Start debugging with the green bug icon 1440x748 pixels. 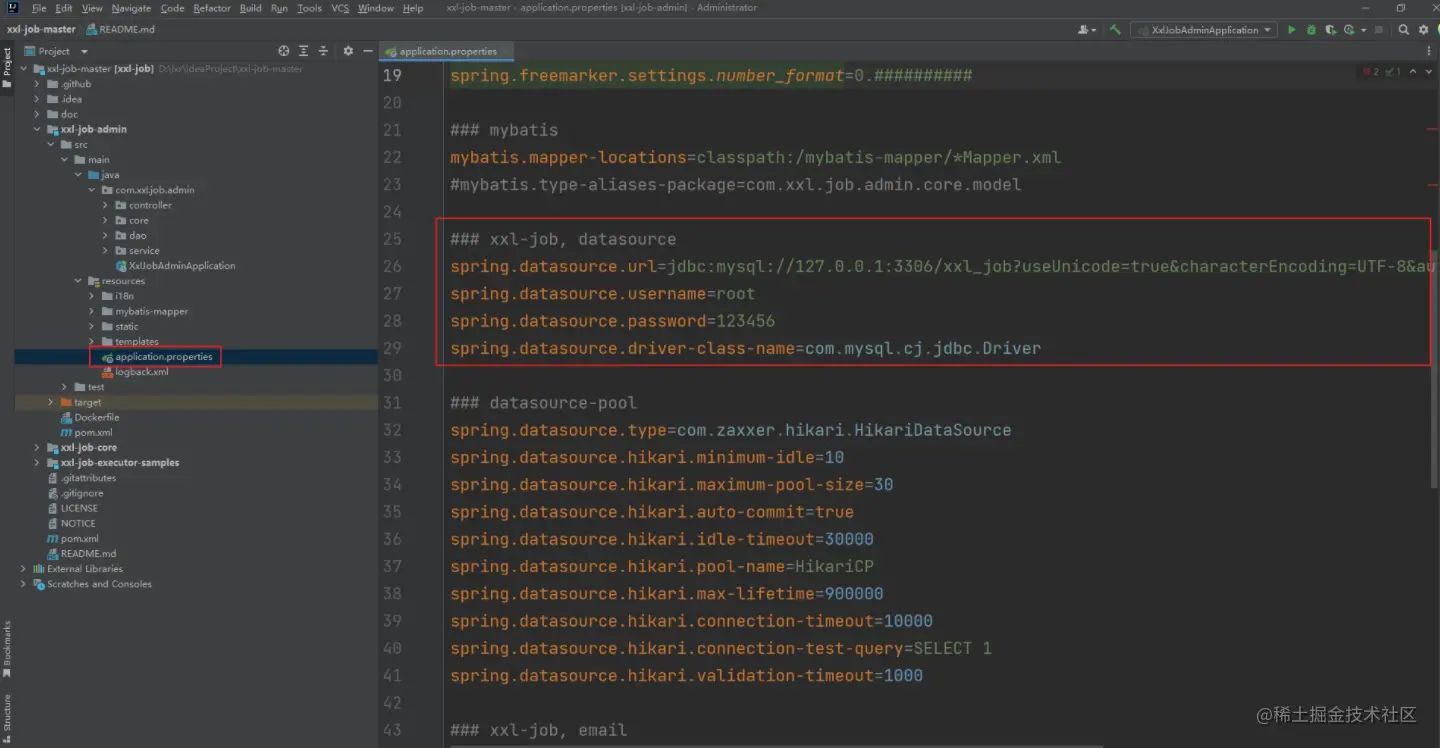tap(1311, 30)
